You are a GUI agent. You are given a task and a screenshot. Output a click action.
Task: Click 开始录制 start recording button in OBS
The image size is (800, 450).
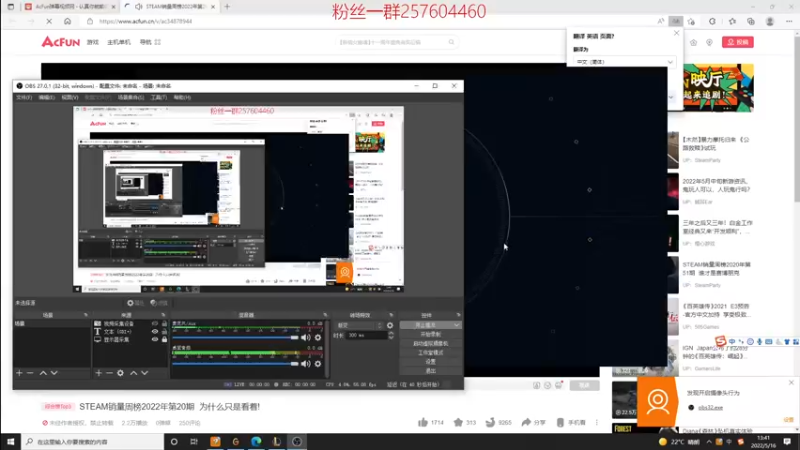point(431,334)
